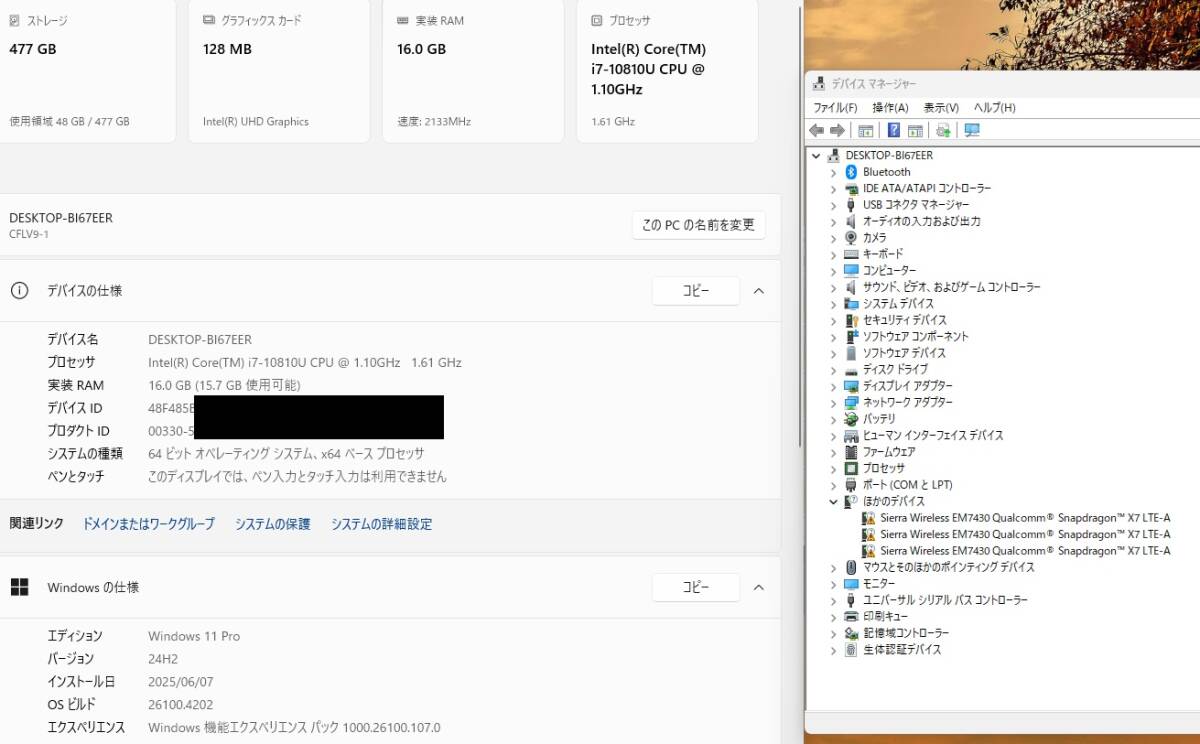Toggle the console tree pane toolbar icon

tap(866, 130)
